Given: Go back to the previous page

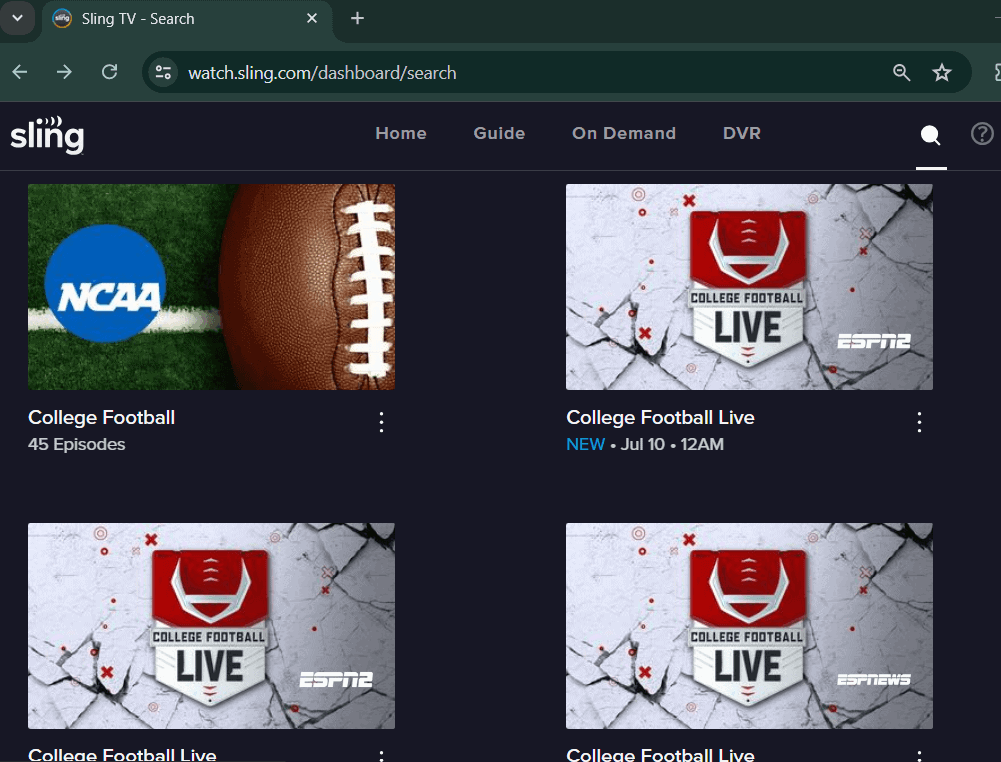Looking at the screenshot, I should click(x=20, y=72).
